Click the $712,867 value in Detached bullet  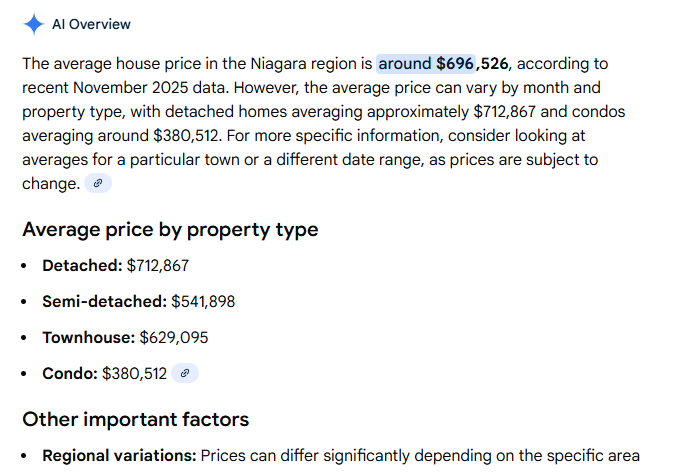[158, 265]
